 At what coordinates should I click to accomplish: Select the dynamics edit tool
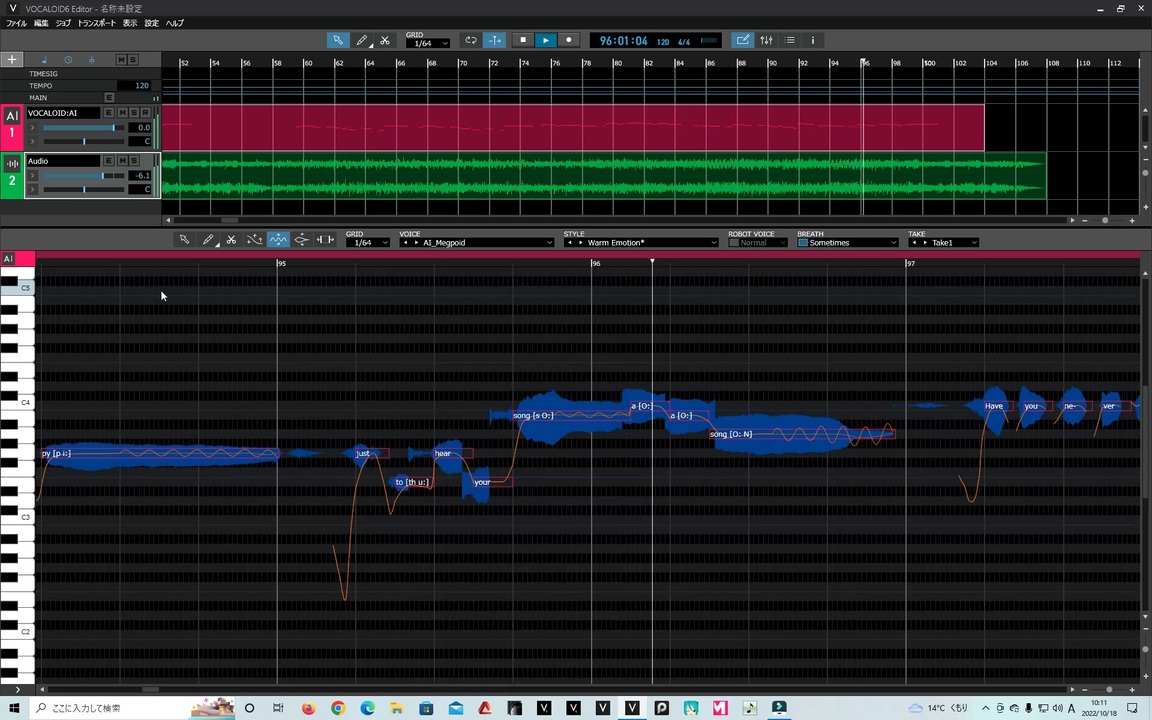pos(301,240)
